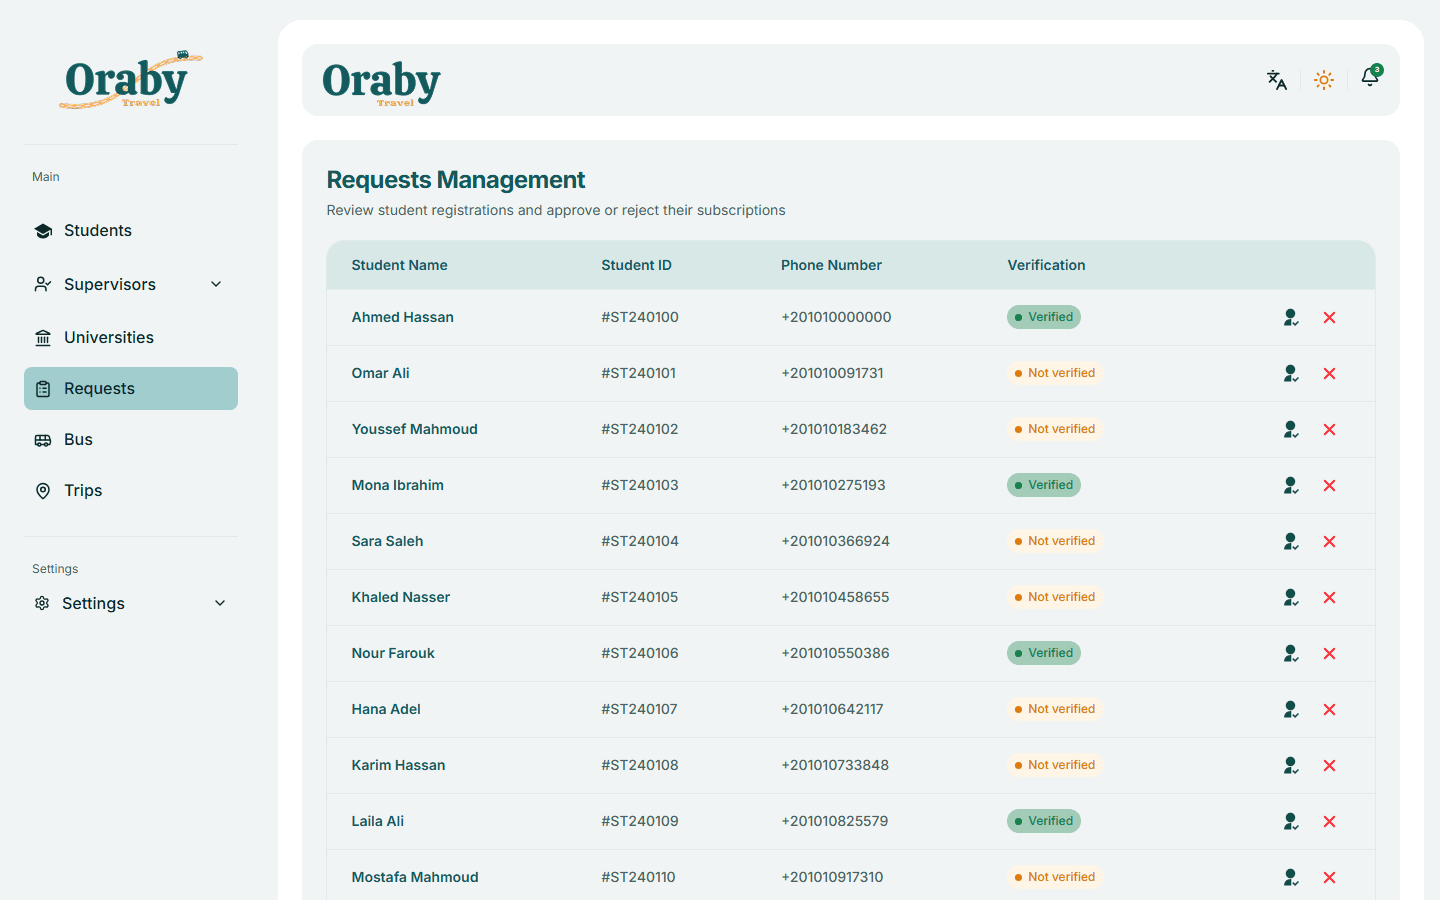This screenshot has height=900, width=1440.
Task: Approve Mona Ibrahim's request
Action: 1291,485
